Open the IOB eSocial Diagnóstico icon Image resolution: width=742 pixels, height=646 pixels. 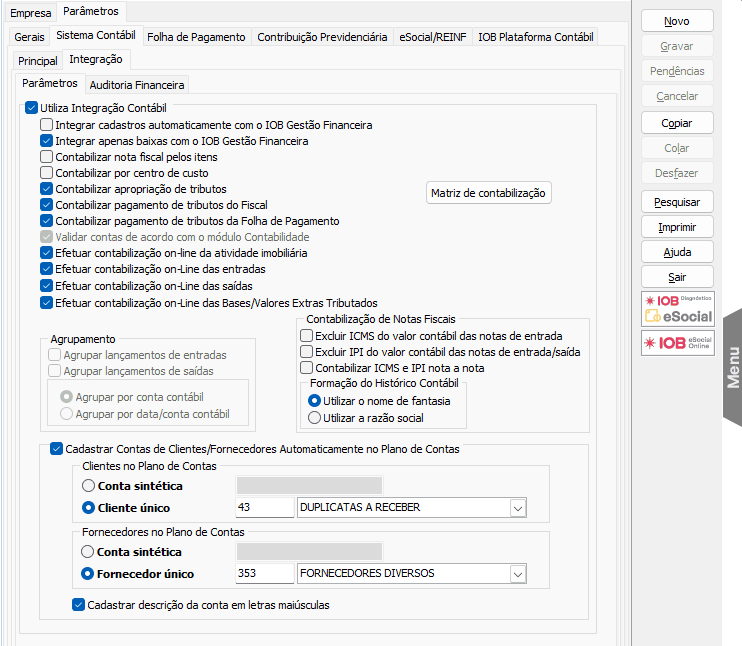click(677, 308)
